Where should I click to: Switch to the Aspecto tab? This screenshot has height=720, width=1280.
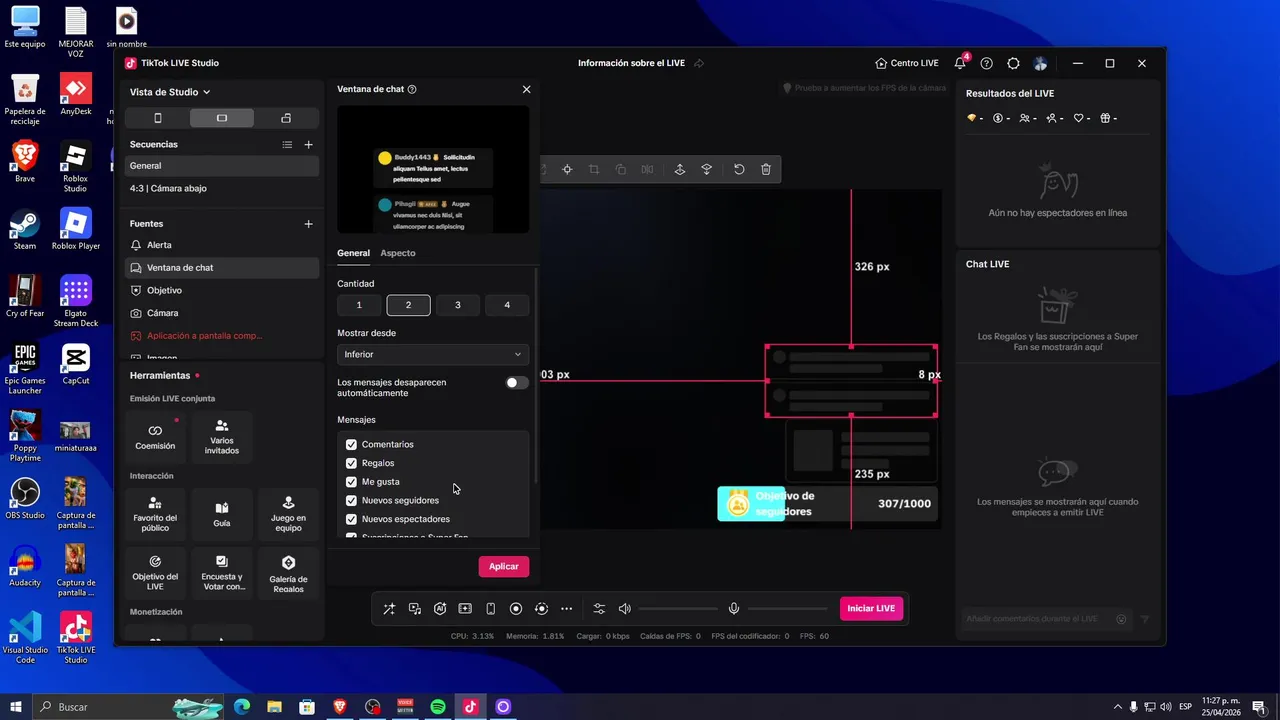398,253
